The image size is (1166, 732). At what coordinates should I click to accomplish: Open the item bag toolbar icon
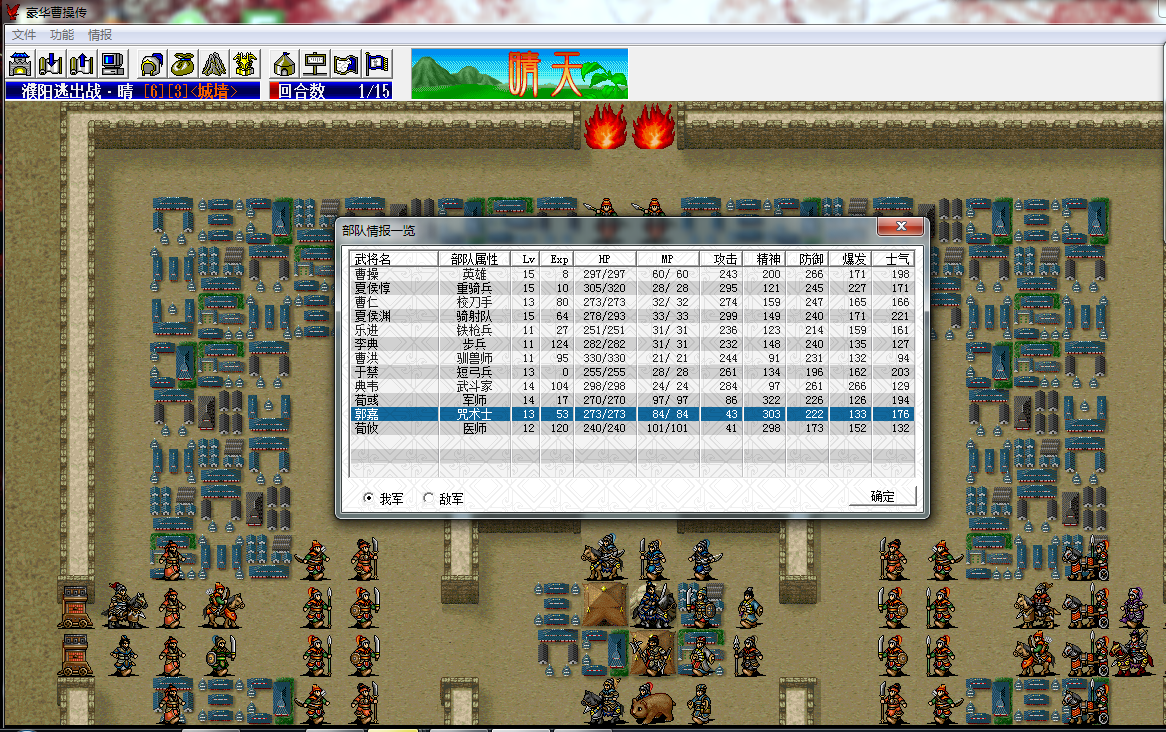(x=183, y=64)
